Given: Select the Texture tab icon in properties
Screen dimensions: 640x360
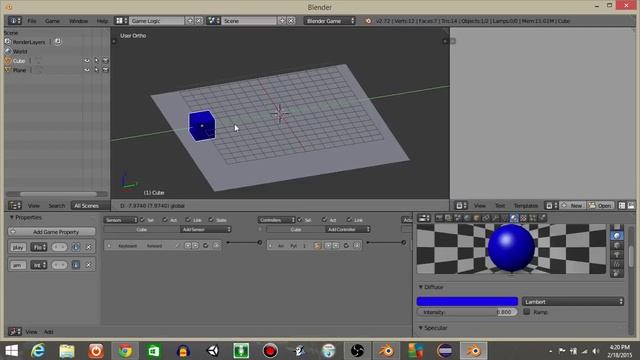Looking at the screenshot, I should [x=523, y=218].
